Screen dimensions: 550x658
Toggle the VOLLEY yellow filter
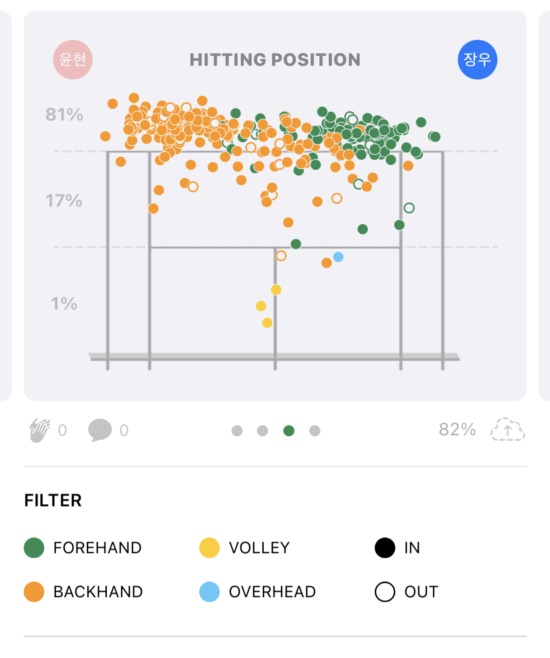tap(245, 548)
